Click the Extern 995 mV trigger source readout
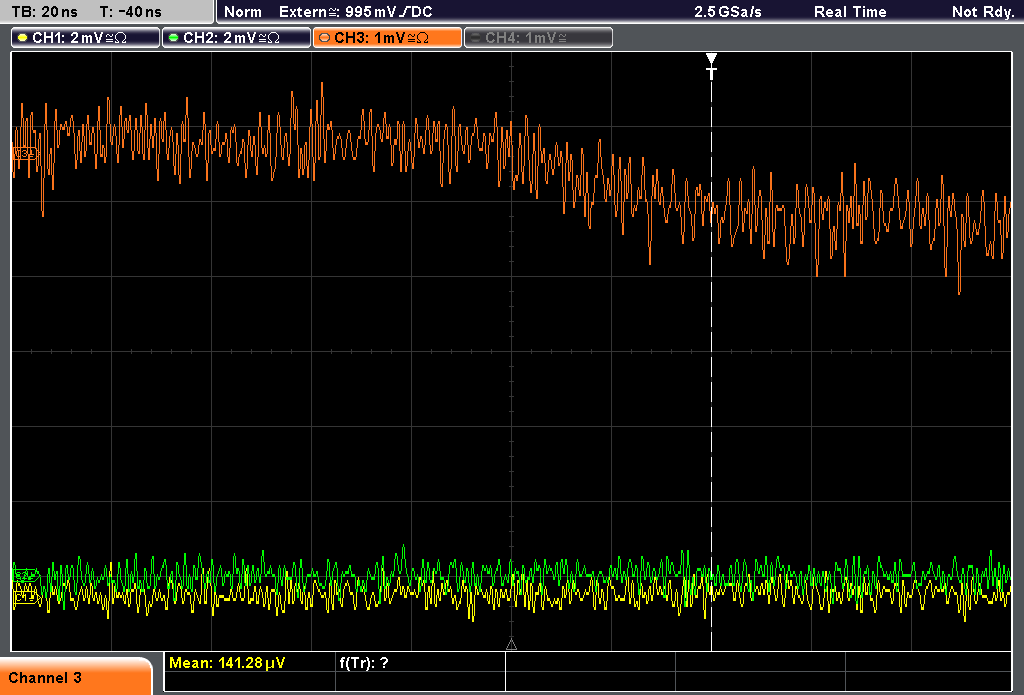The image size is (1024, 695). tap(355, 12)
